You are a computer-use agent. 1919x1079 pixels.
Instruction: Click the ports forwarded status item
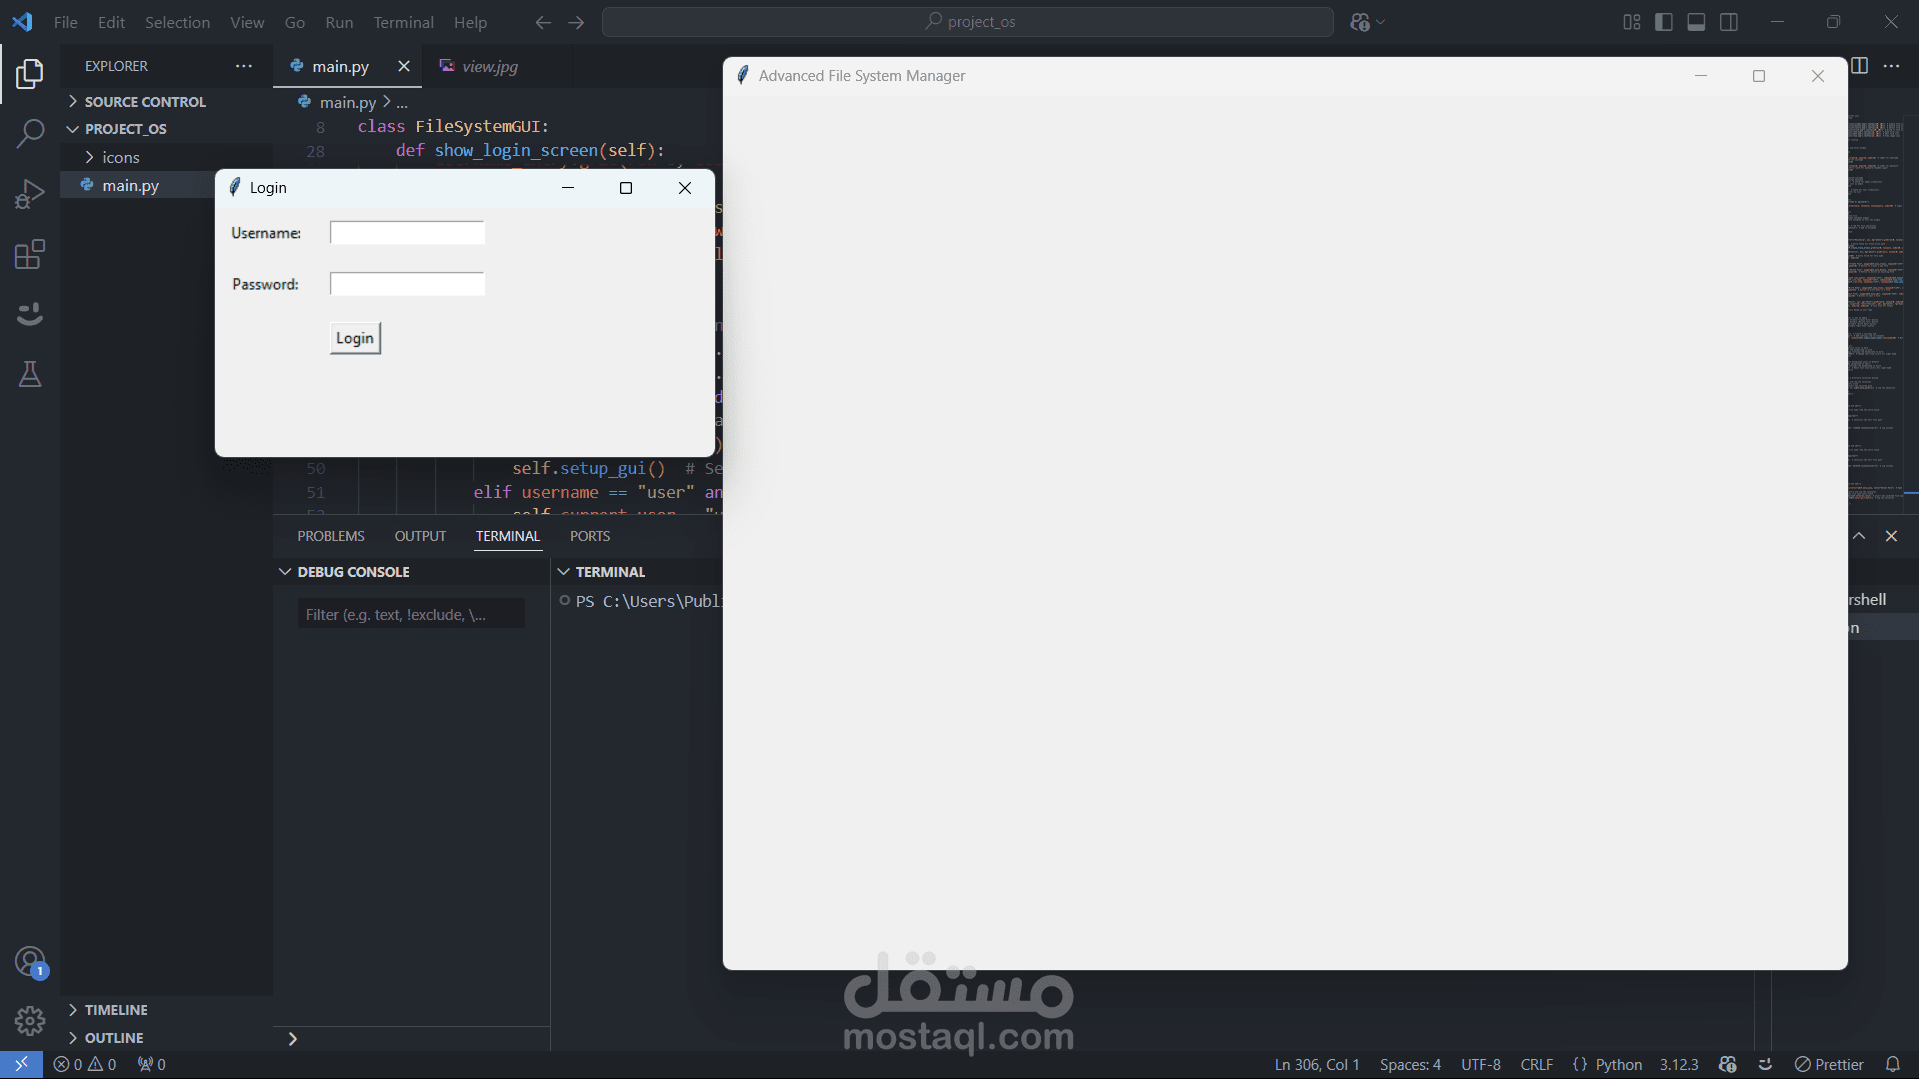click(x=151, y=1064)
